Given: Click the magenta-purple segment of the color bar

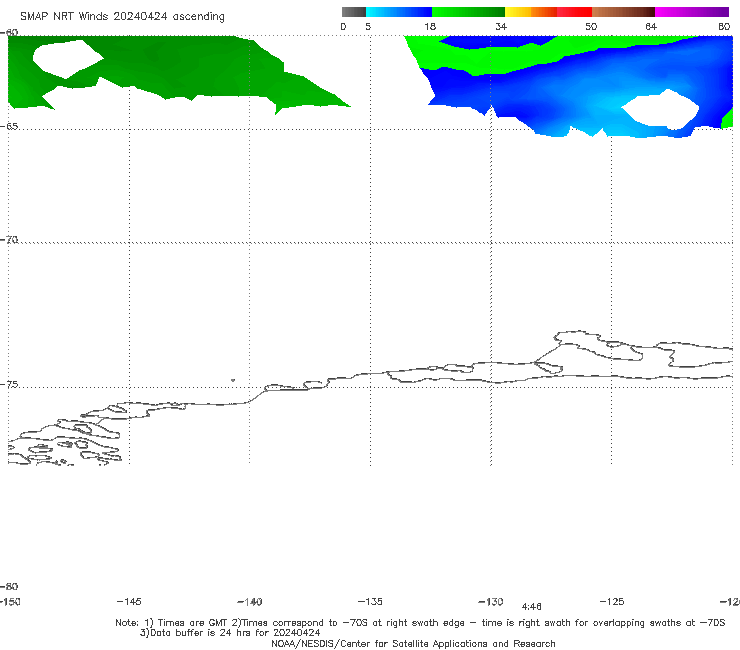Looking at the screenshot, I should [691, 12].
